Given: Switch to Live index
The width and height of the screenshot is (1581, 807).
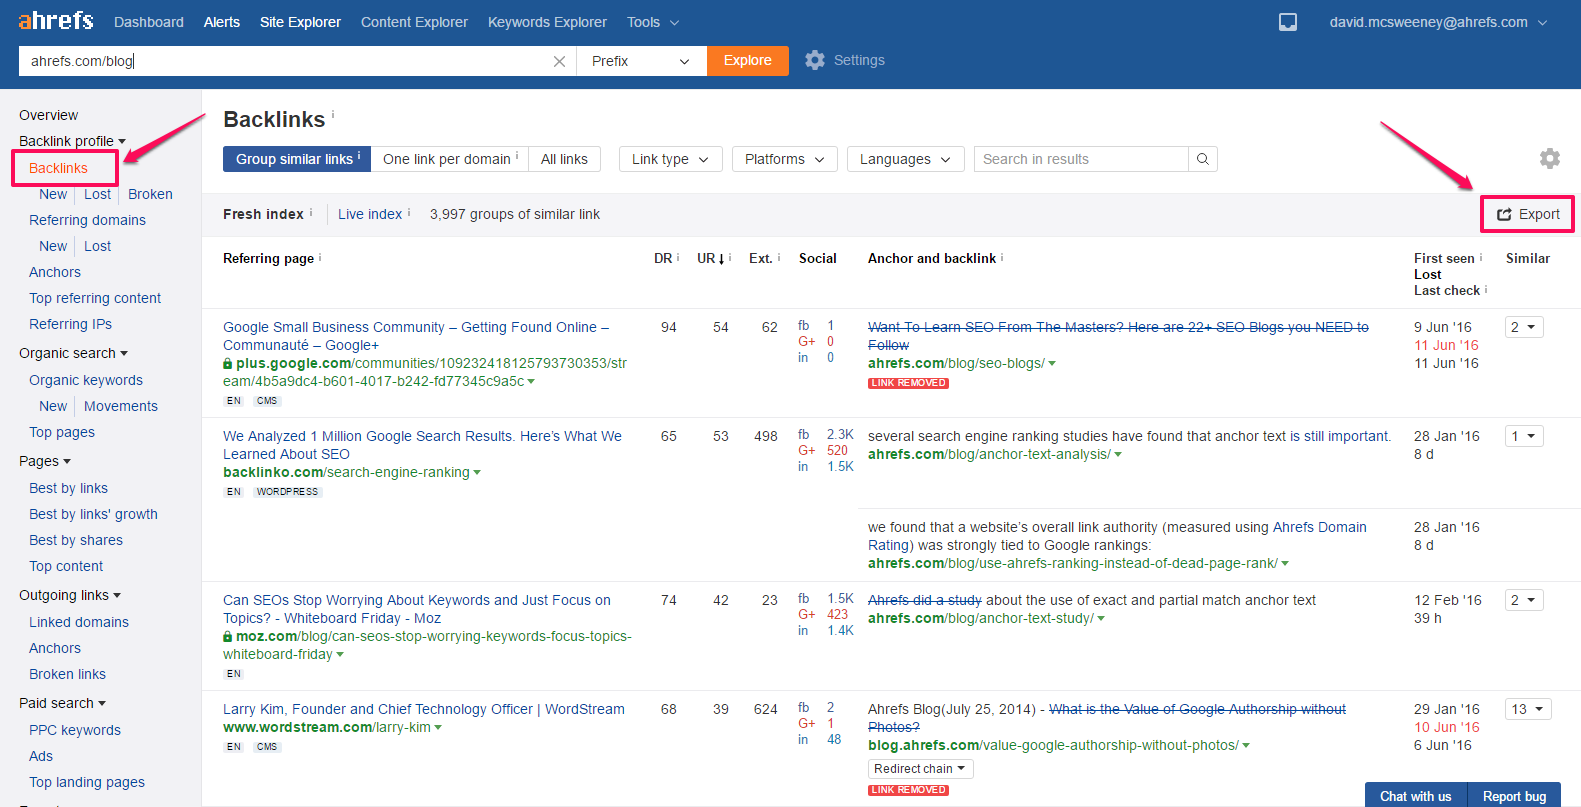Looking at the screenshot, I should (x=370, y=214).
